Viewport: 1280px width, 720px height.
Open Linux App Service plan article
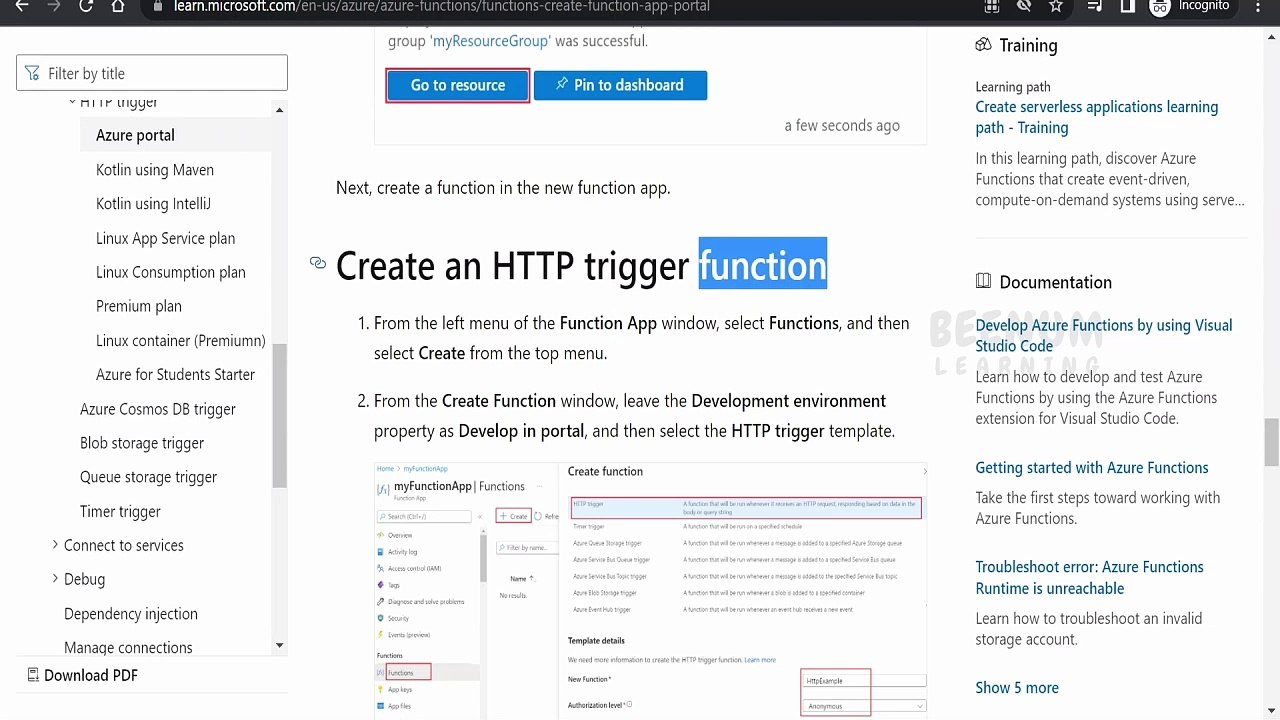click(166, 238)
